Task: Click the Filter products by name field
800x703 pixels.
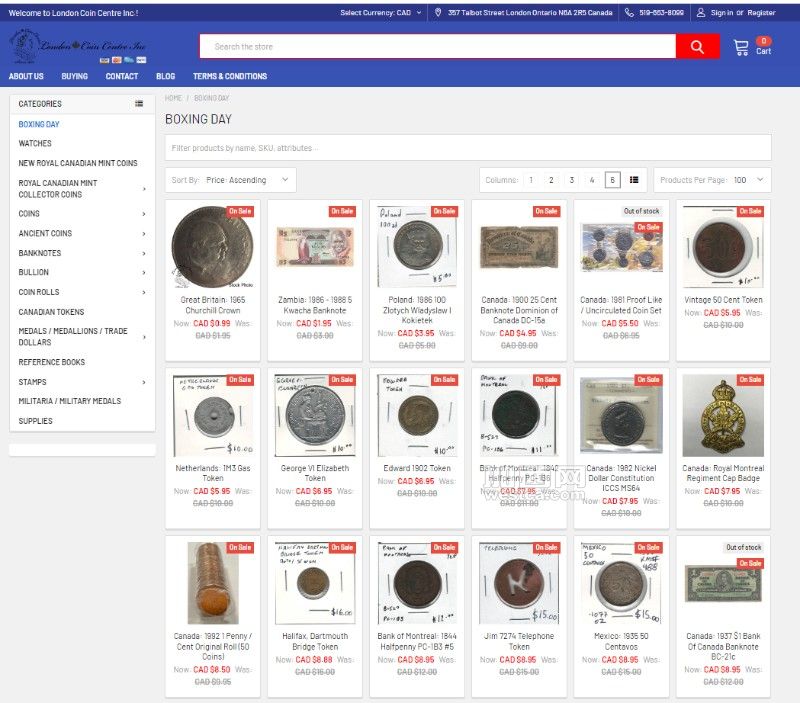Action: pyautogui.click(x=468, y=148)
